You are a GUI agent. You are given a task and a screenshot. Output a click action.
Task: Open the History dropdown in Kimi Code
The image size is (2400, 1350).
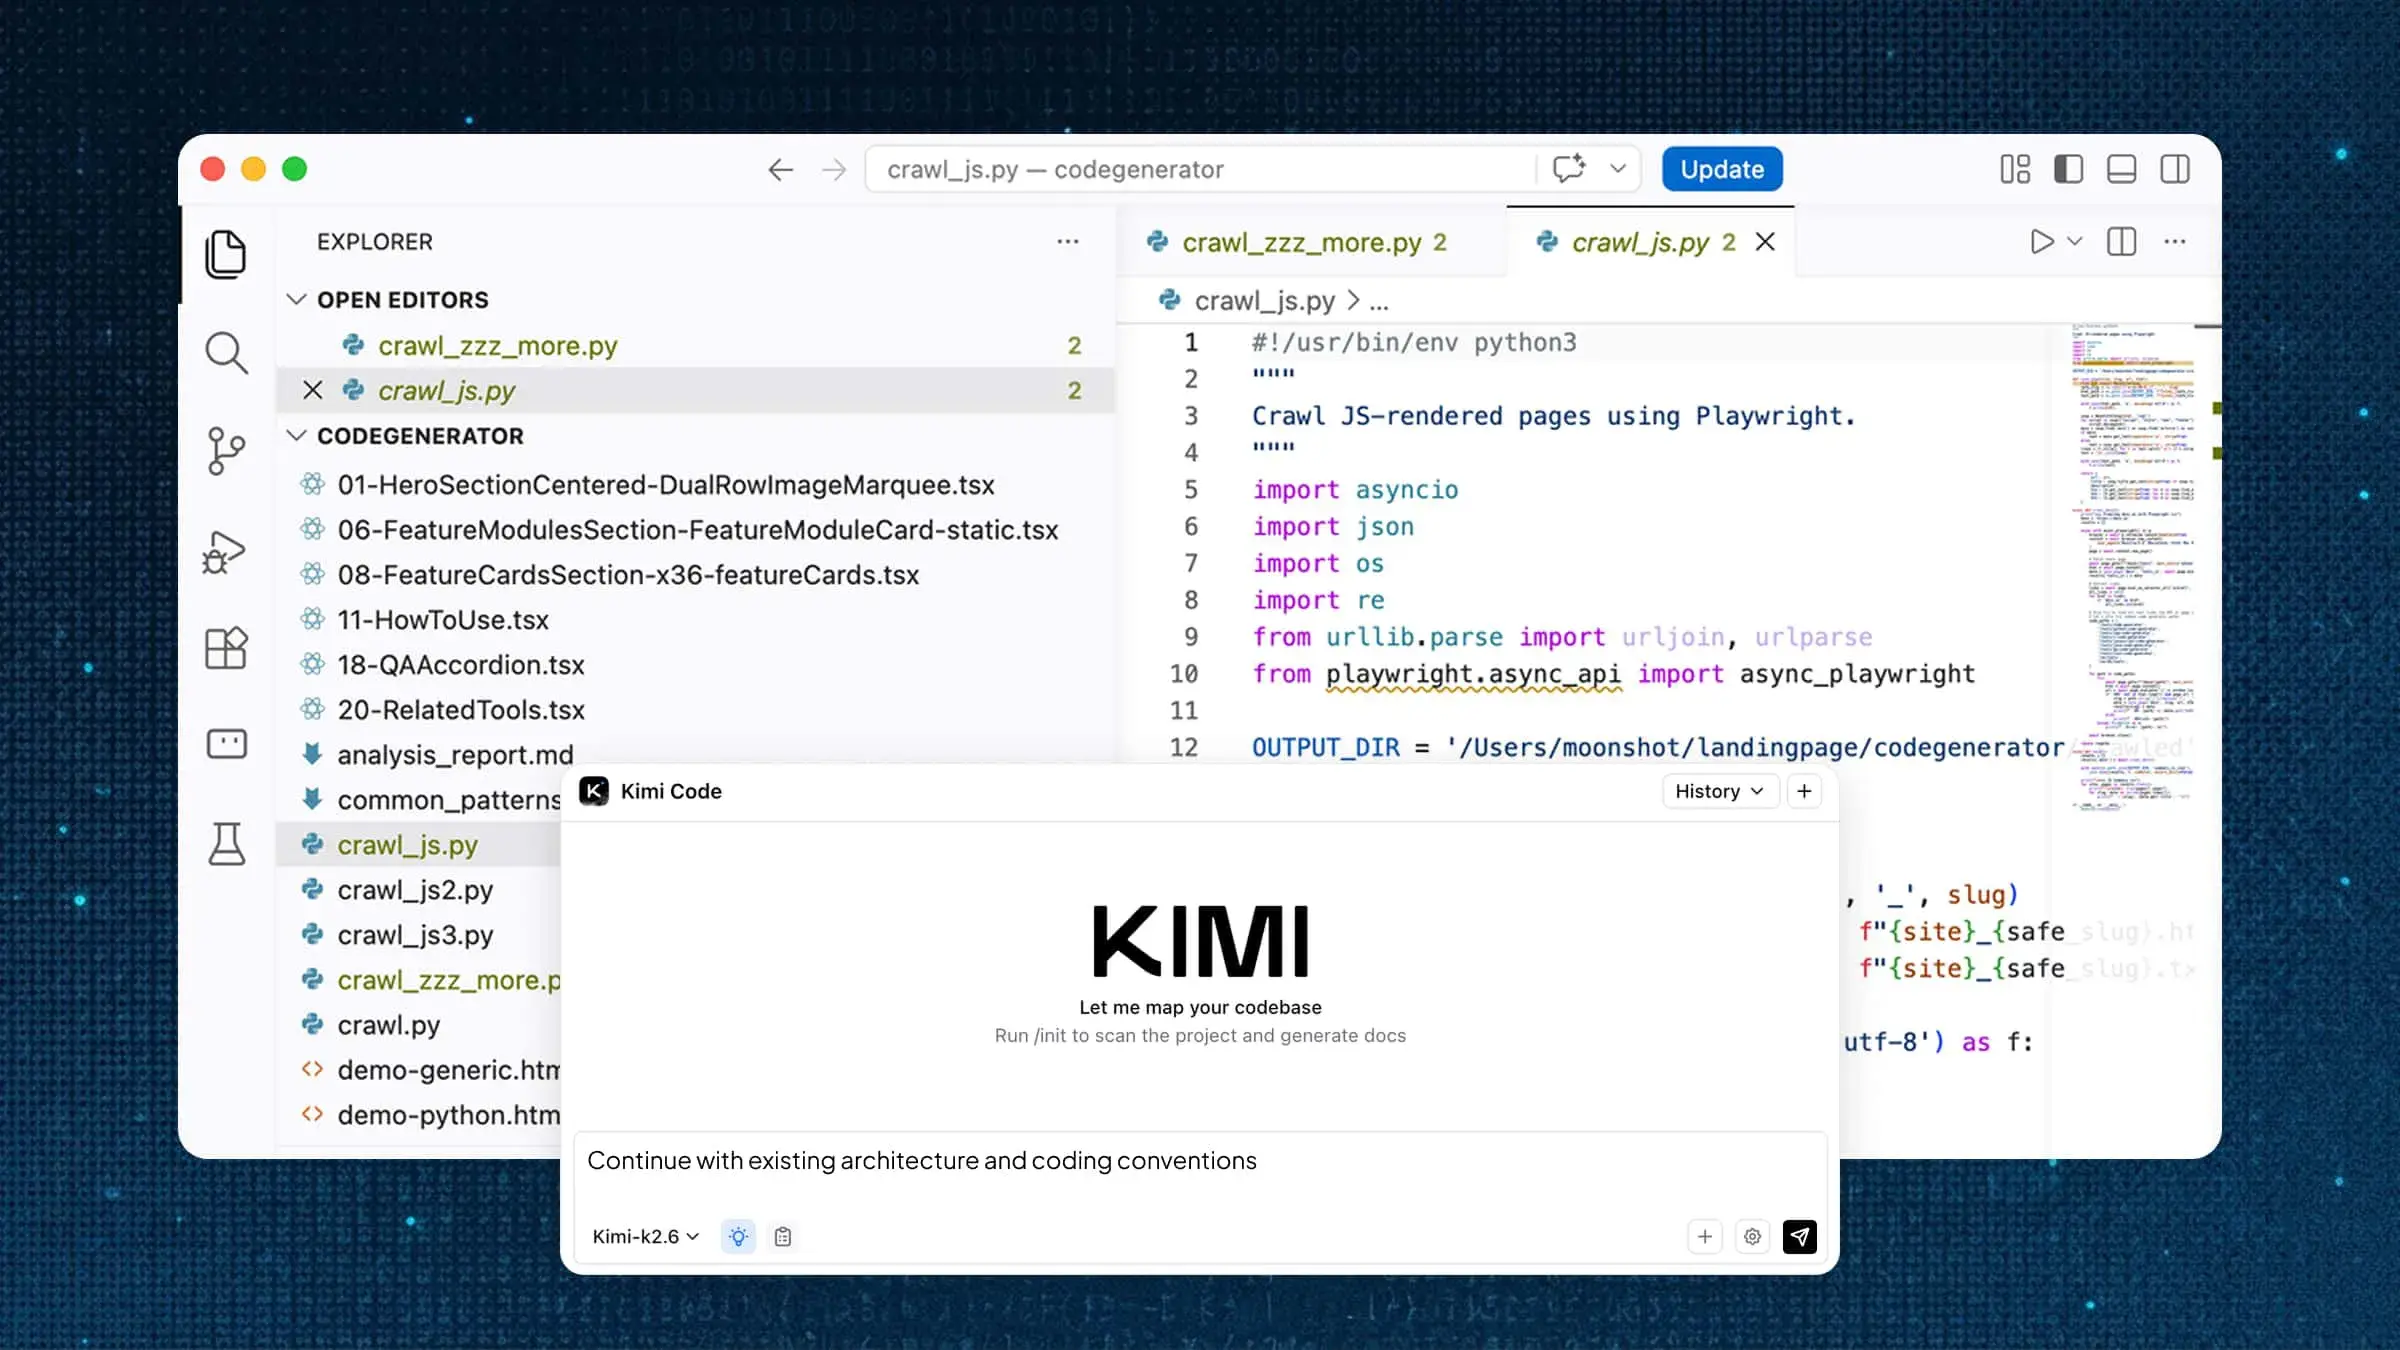(x=1719, y=791)
